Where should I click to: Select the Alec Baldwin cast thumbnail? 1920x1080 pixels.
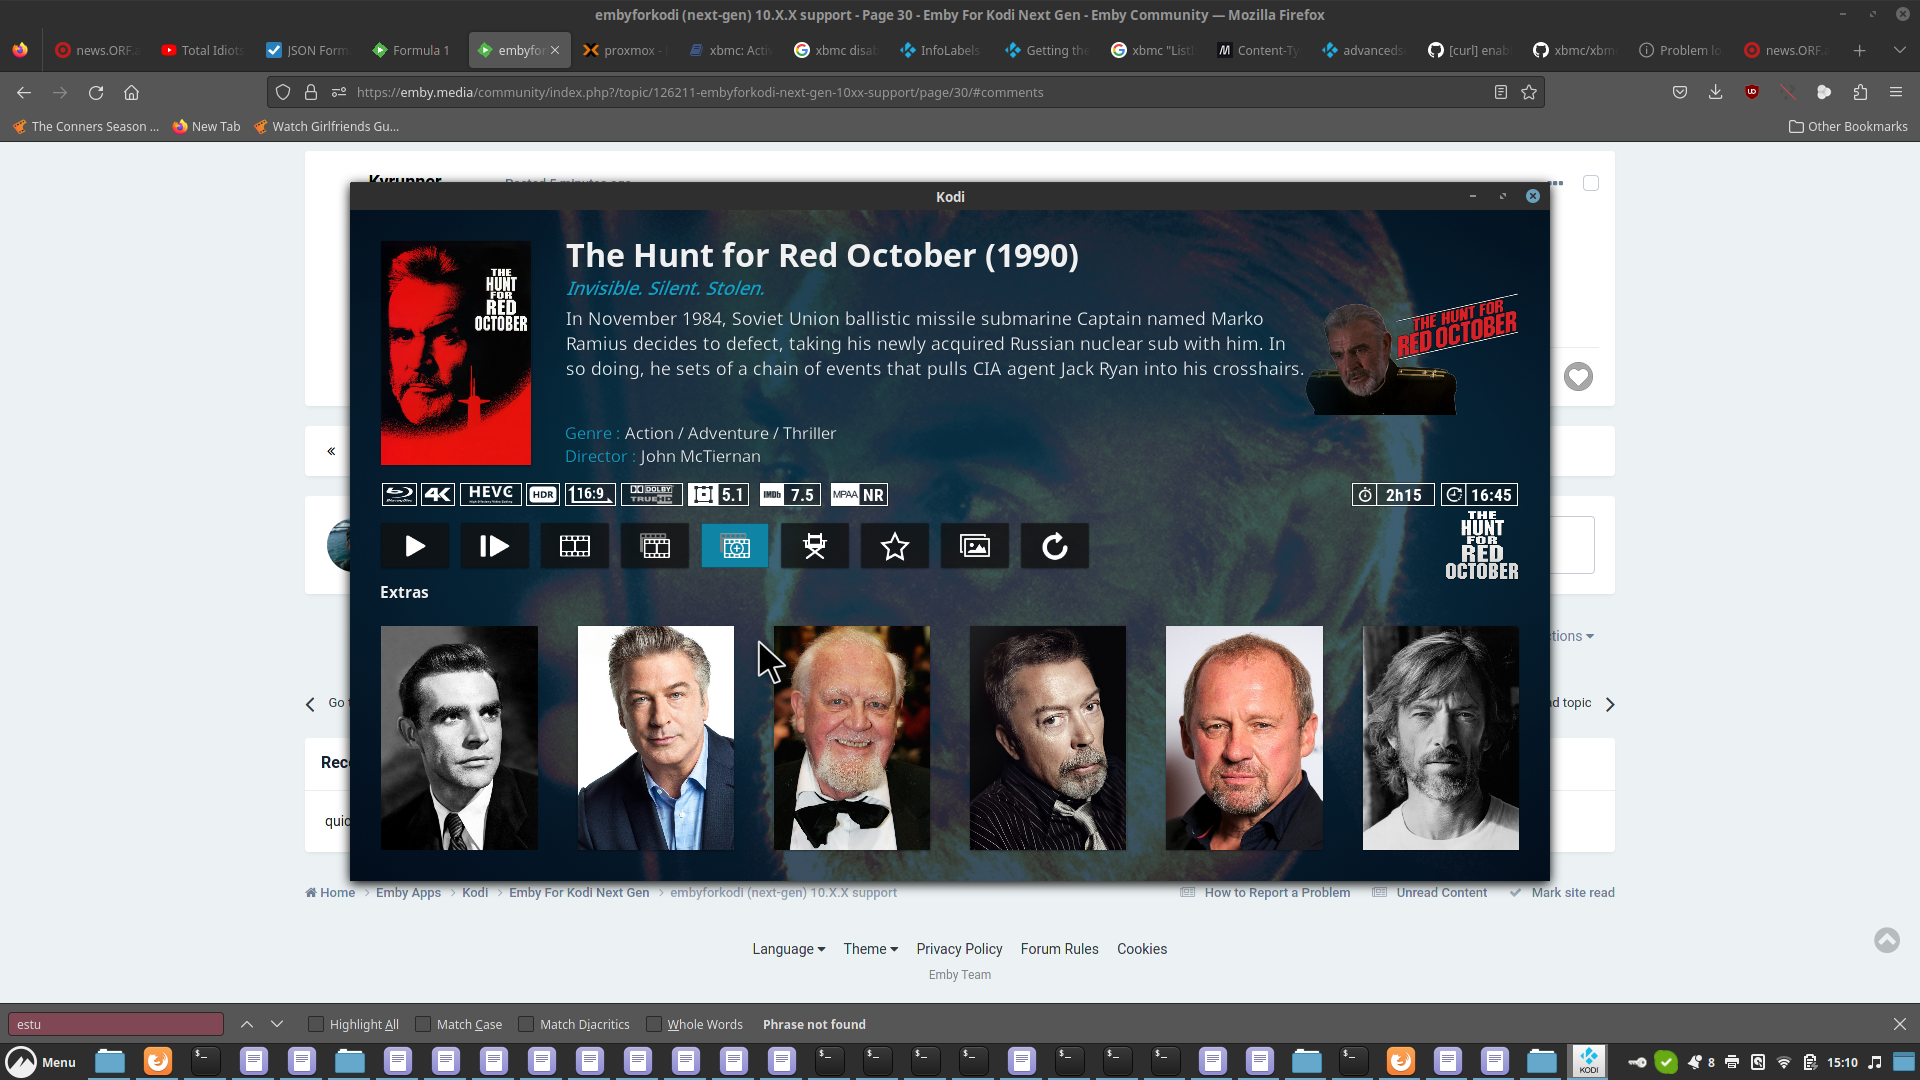click(656, 738)
